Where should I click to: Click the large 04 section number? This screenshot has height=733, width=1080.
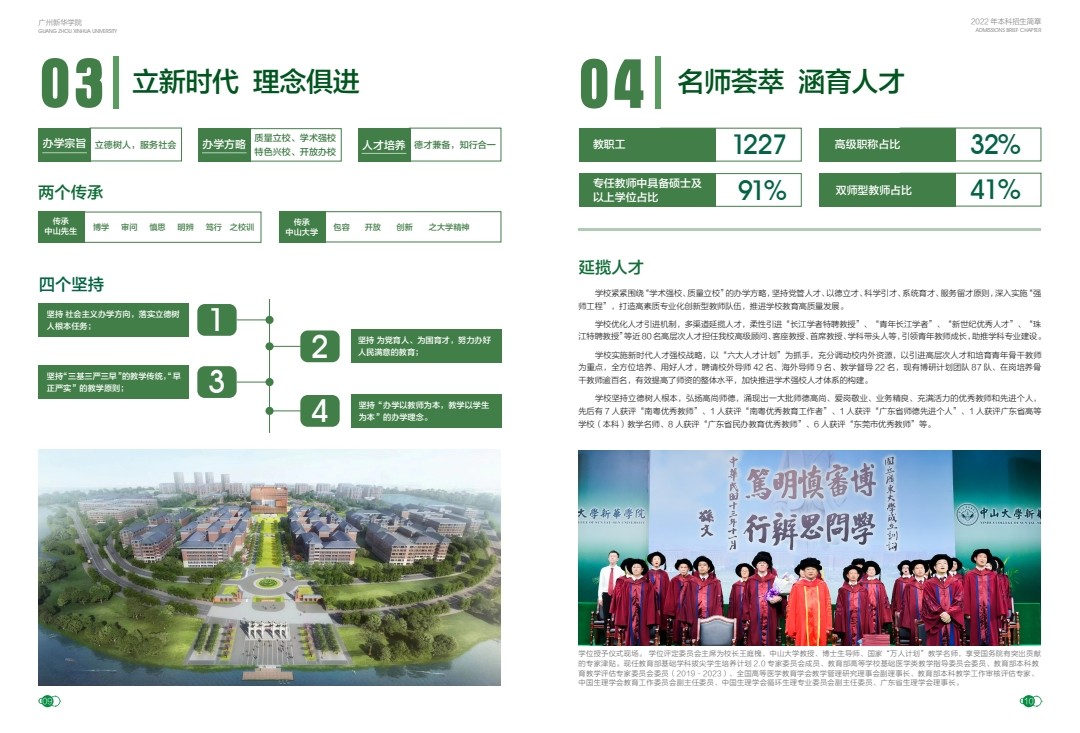pyautogui.click(x=612, y=83)
